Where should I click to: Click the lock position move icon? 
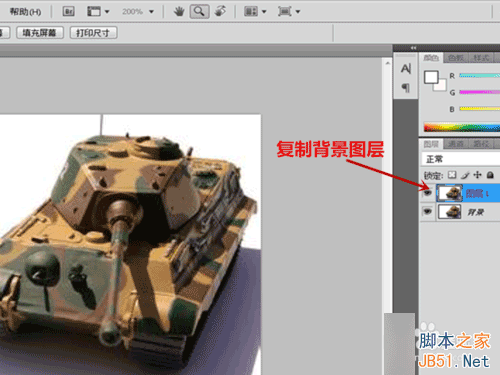point(477,175)
